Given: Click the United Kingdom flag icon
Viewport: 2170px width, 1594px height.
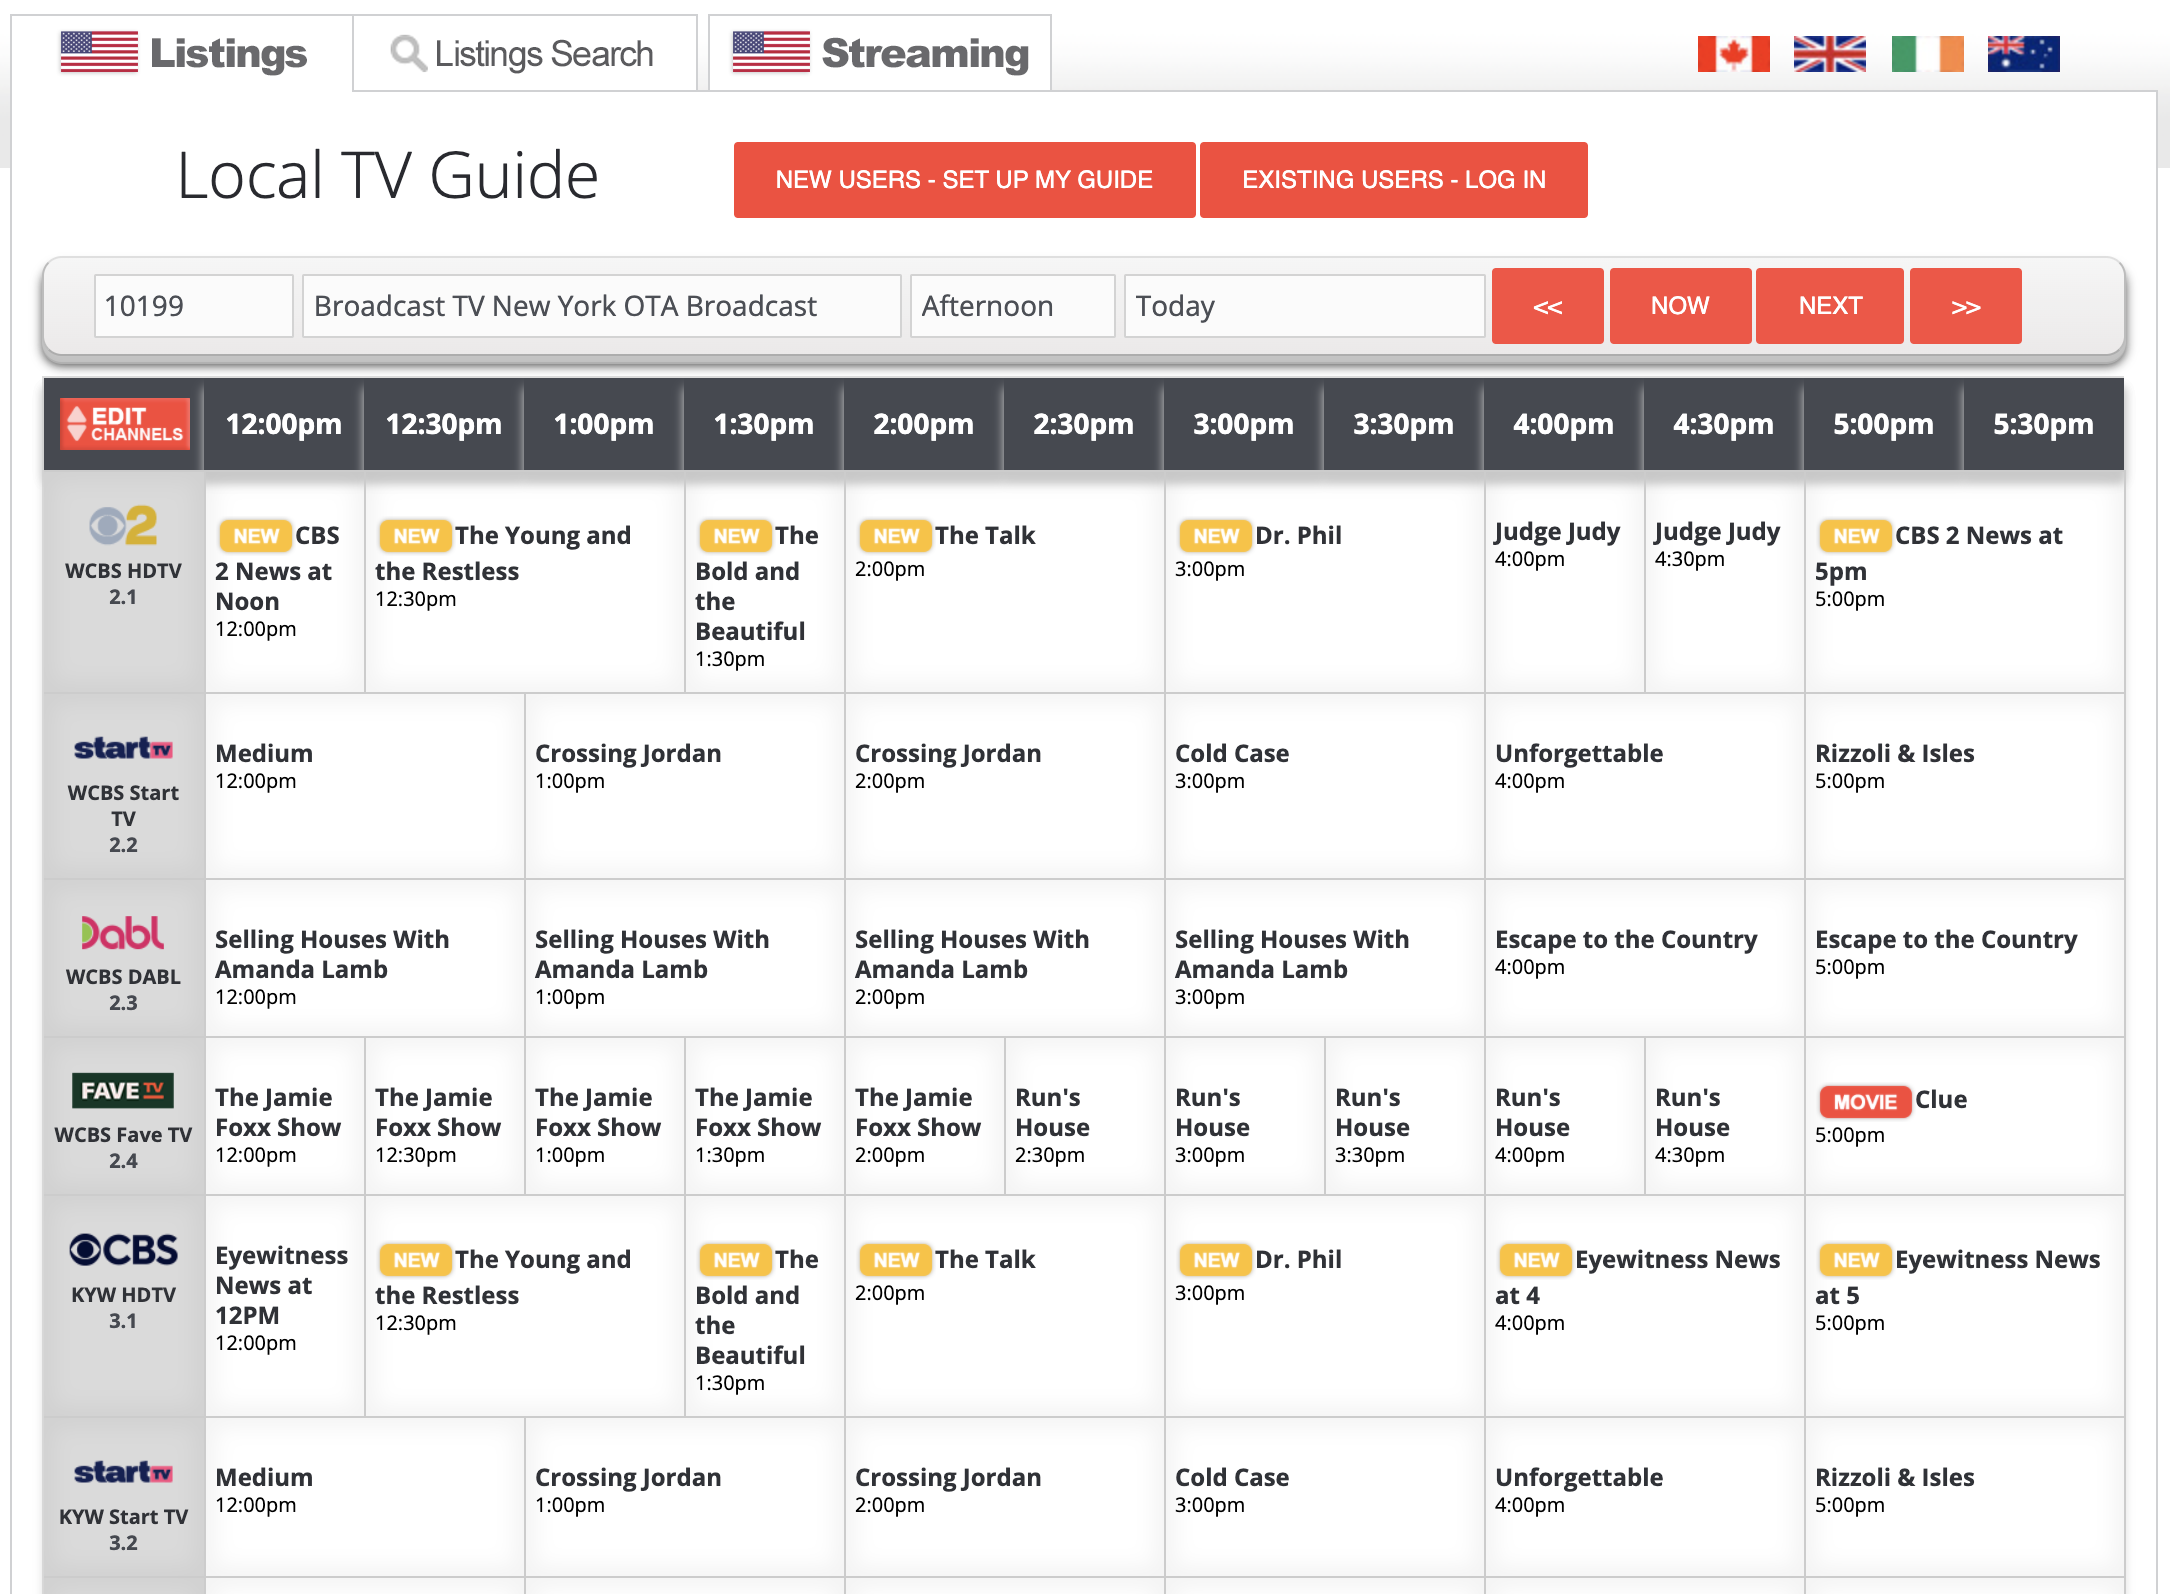Looking at the screenshot, I should coord(1829,54).
